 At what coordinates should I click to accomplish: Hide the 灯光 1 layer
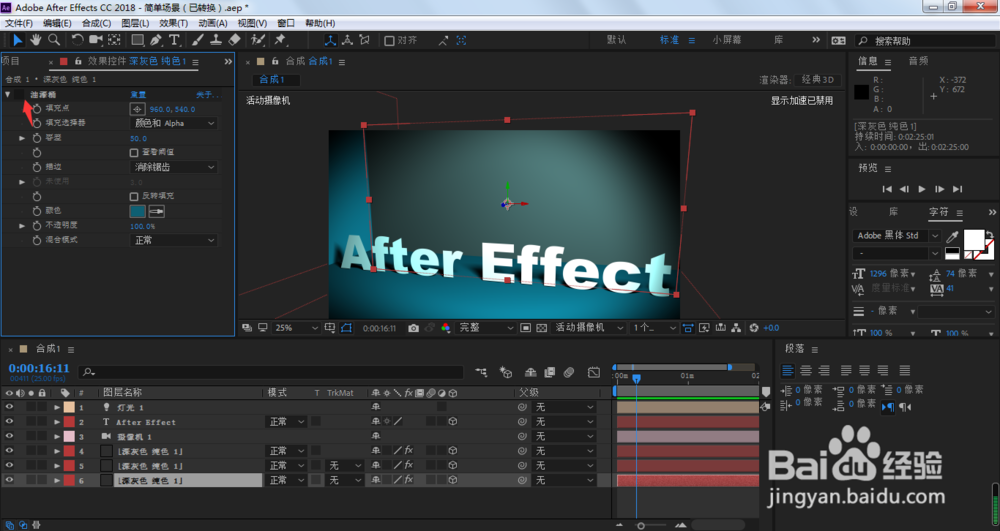coord(9,407)
